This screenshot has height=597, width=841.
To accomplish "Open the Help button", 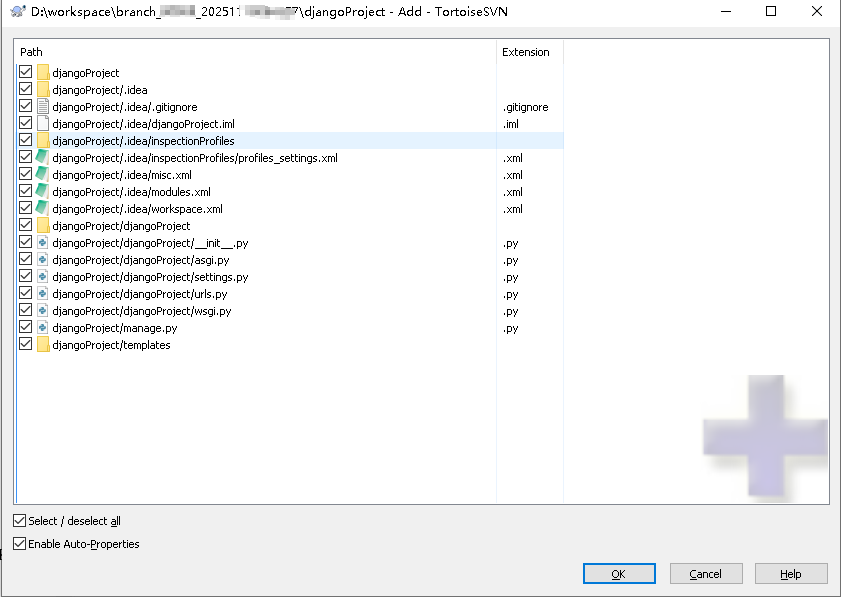I will tap(791, 573).
